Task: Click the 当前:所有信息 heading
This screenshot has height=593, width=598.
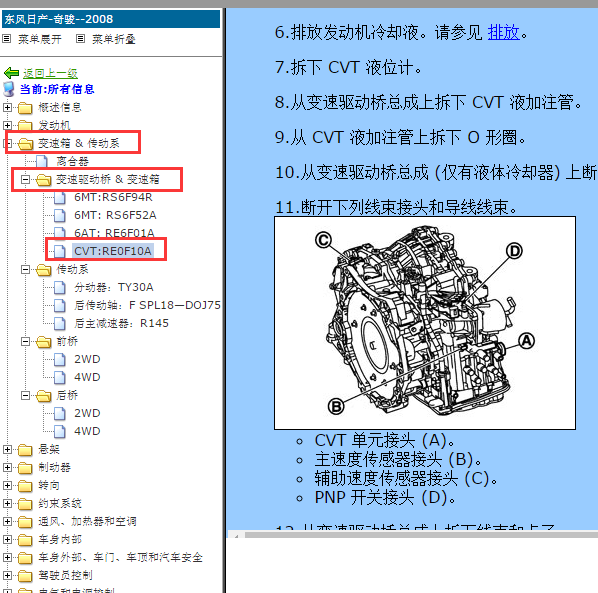Action: click(57, 89)
